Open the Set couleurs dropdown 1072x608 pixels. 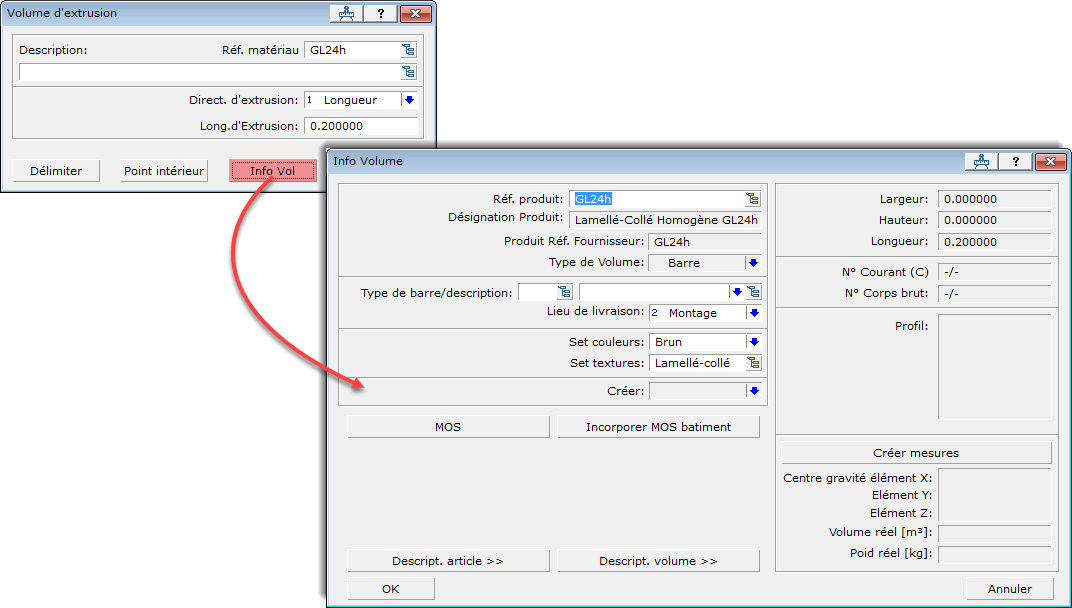click(753, 342)
